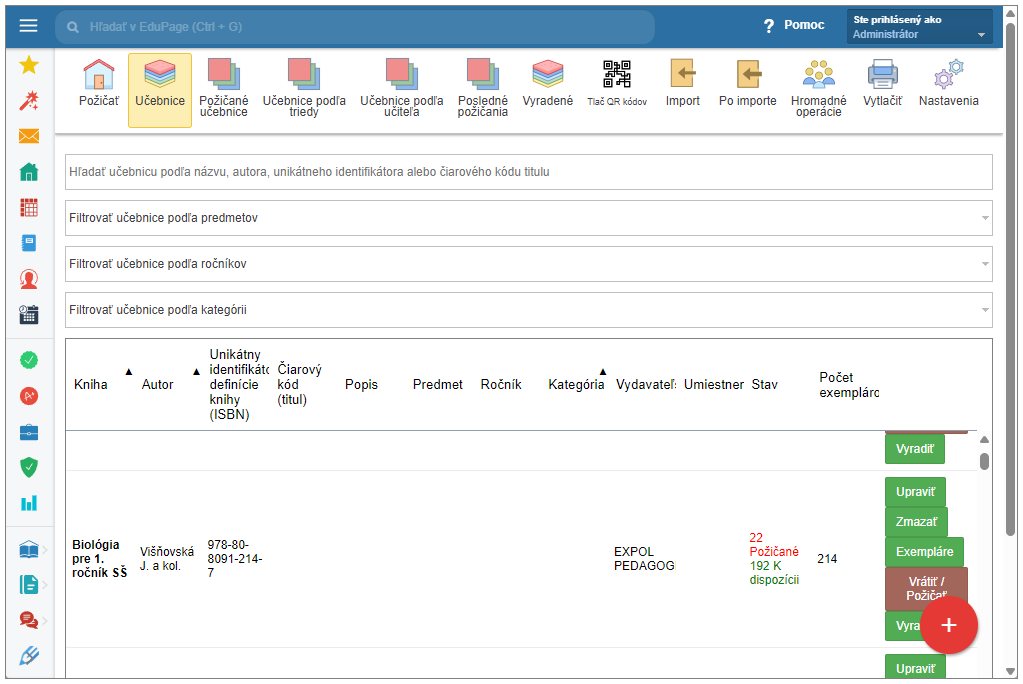Click Exempláre button for Biológia
Viewport: 1023px width, 684px height.
[x=924, y=551]
